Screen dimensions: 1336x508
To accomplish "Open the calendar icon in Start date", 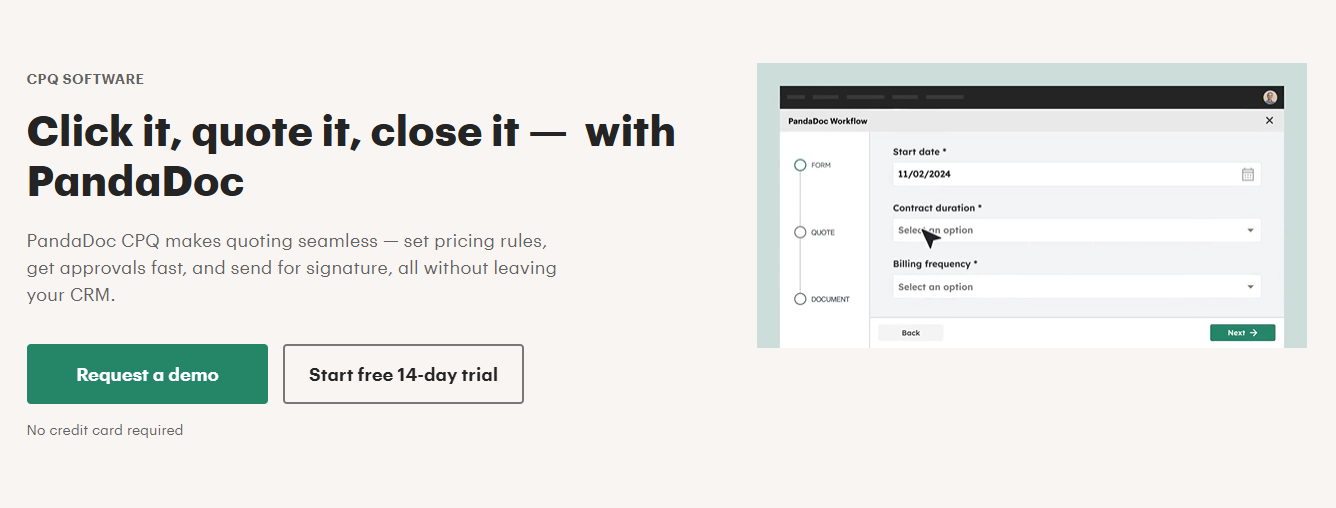I will coord(1247,174).
